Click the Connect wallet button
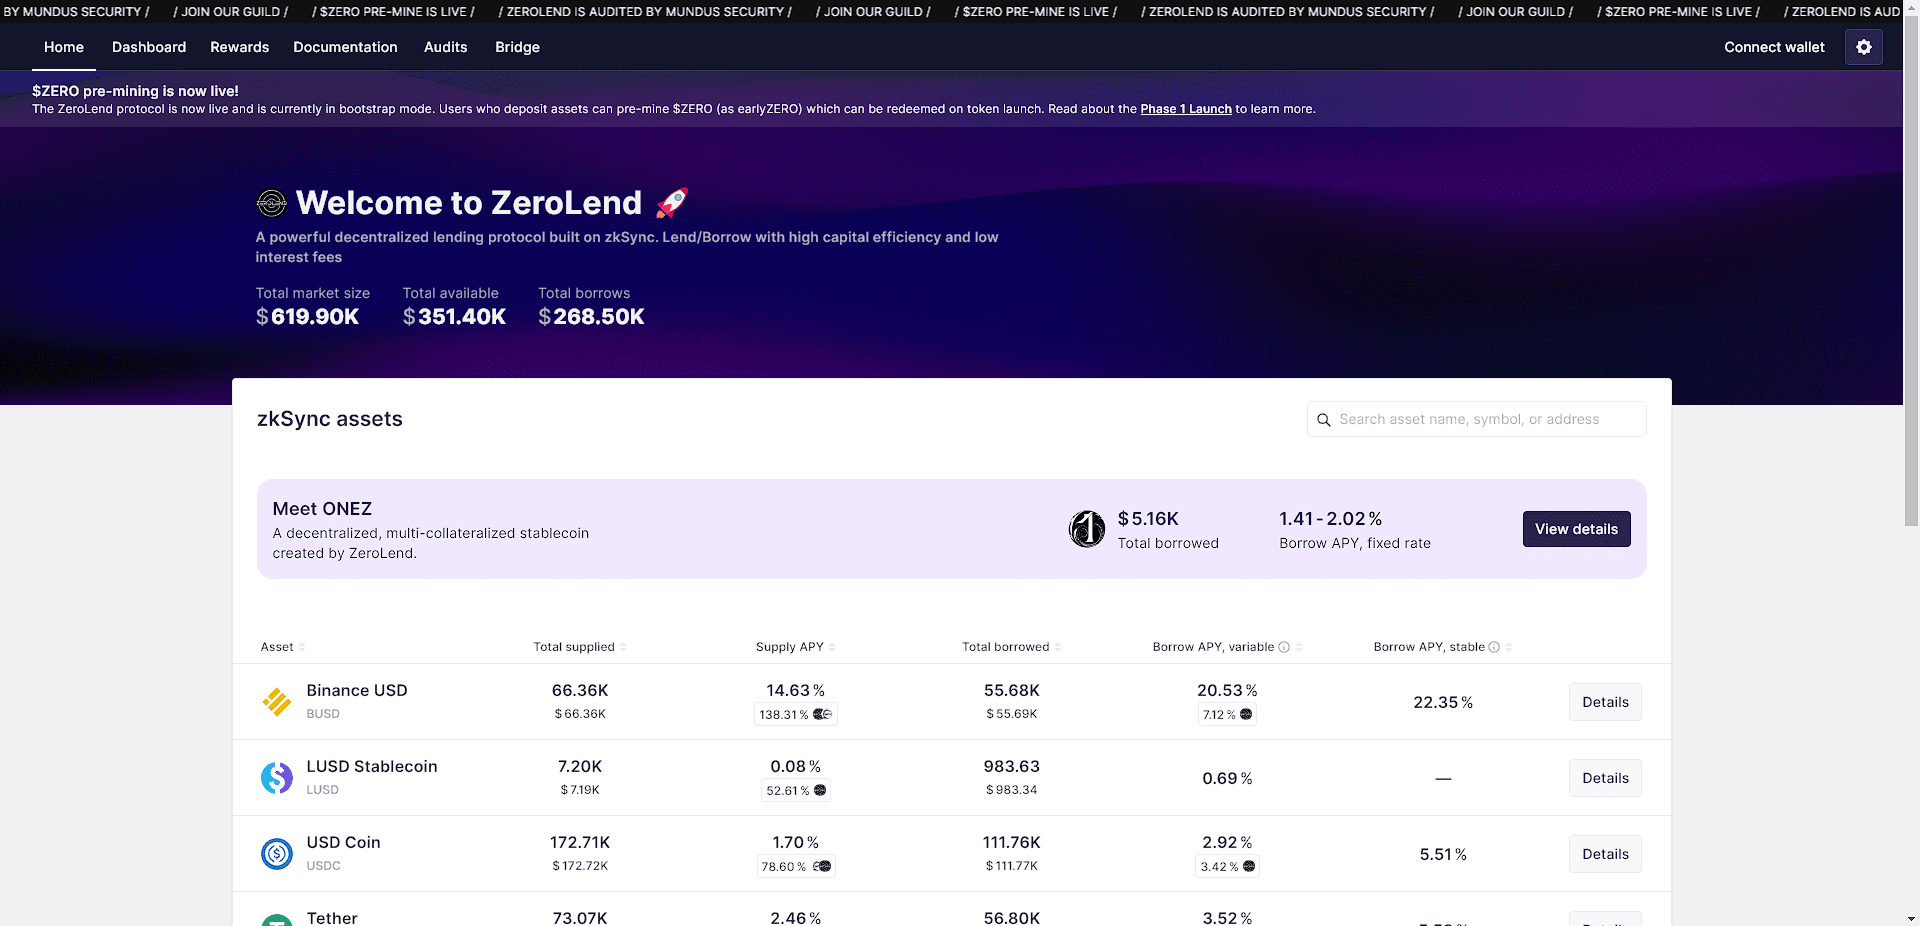The height and width of the screenshot is (926, 1920). (x=1773, y=47)
